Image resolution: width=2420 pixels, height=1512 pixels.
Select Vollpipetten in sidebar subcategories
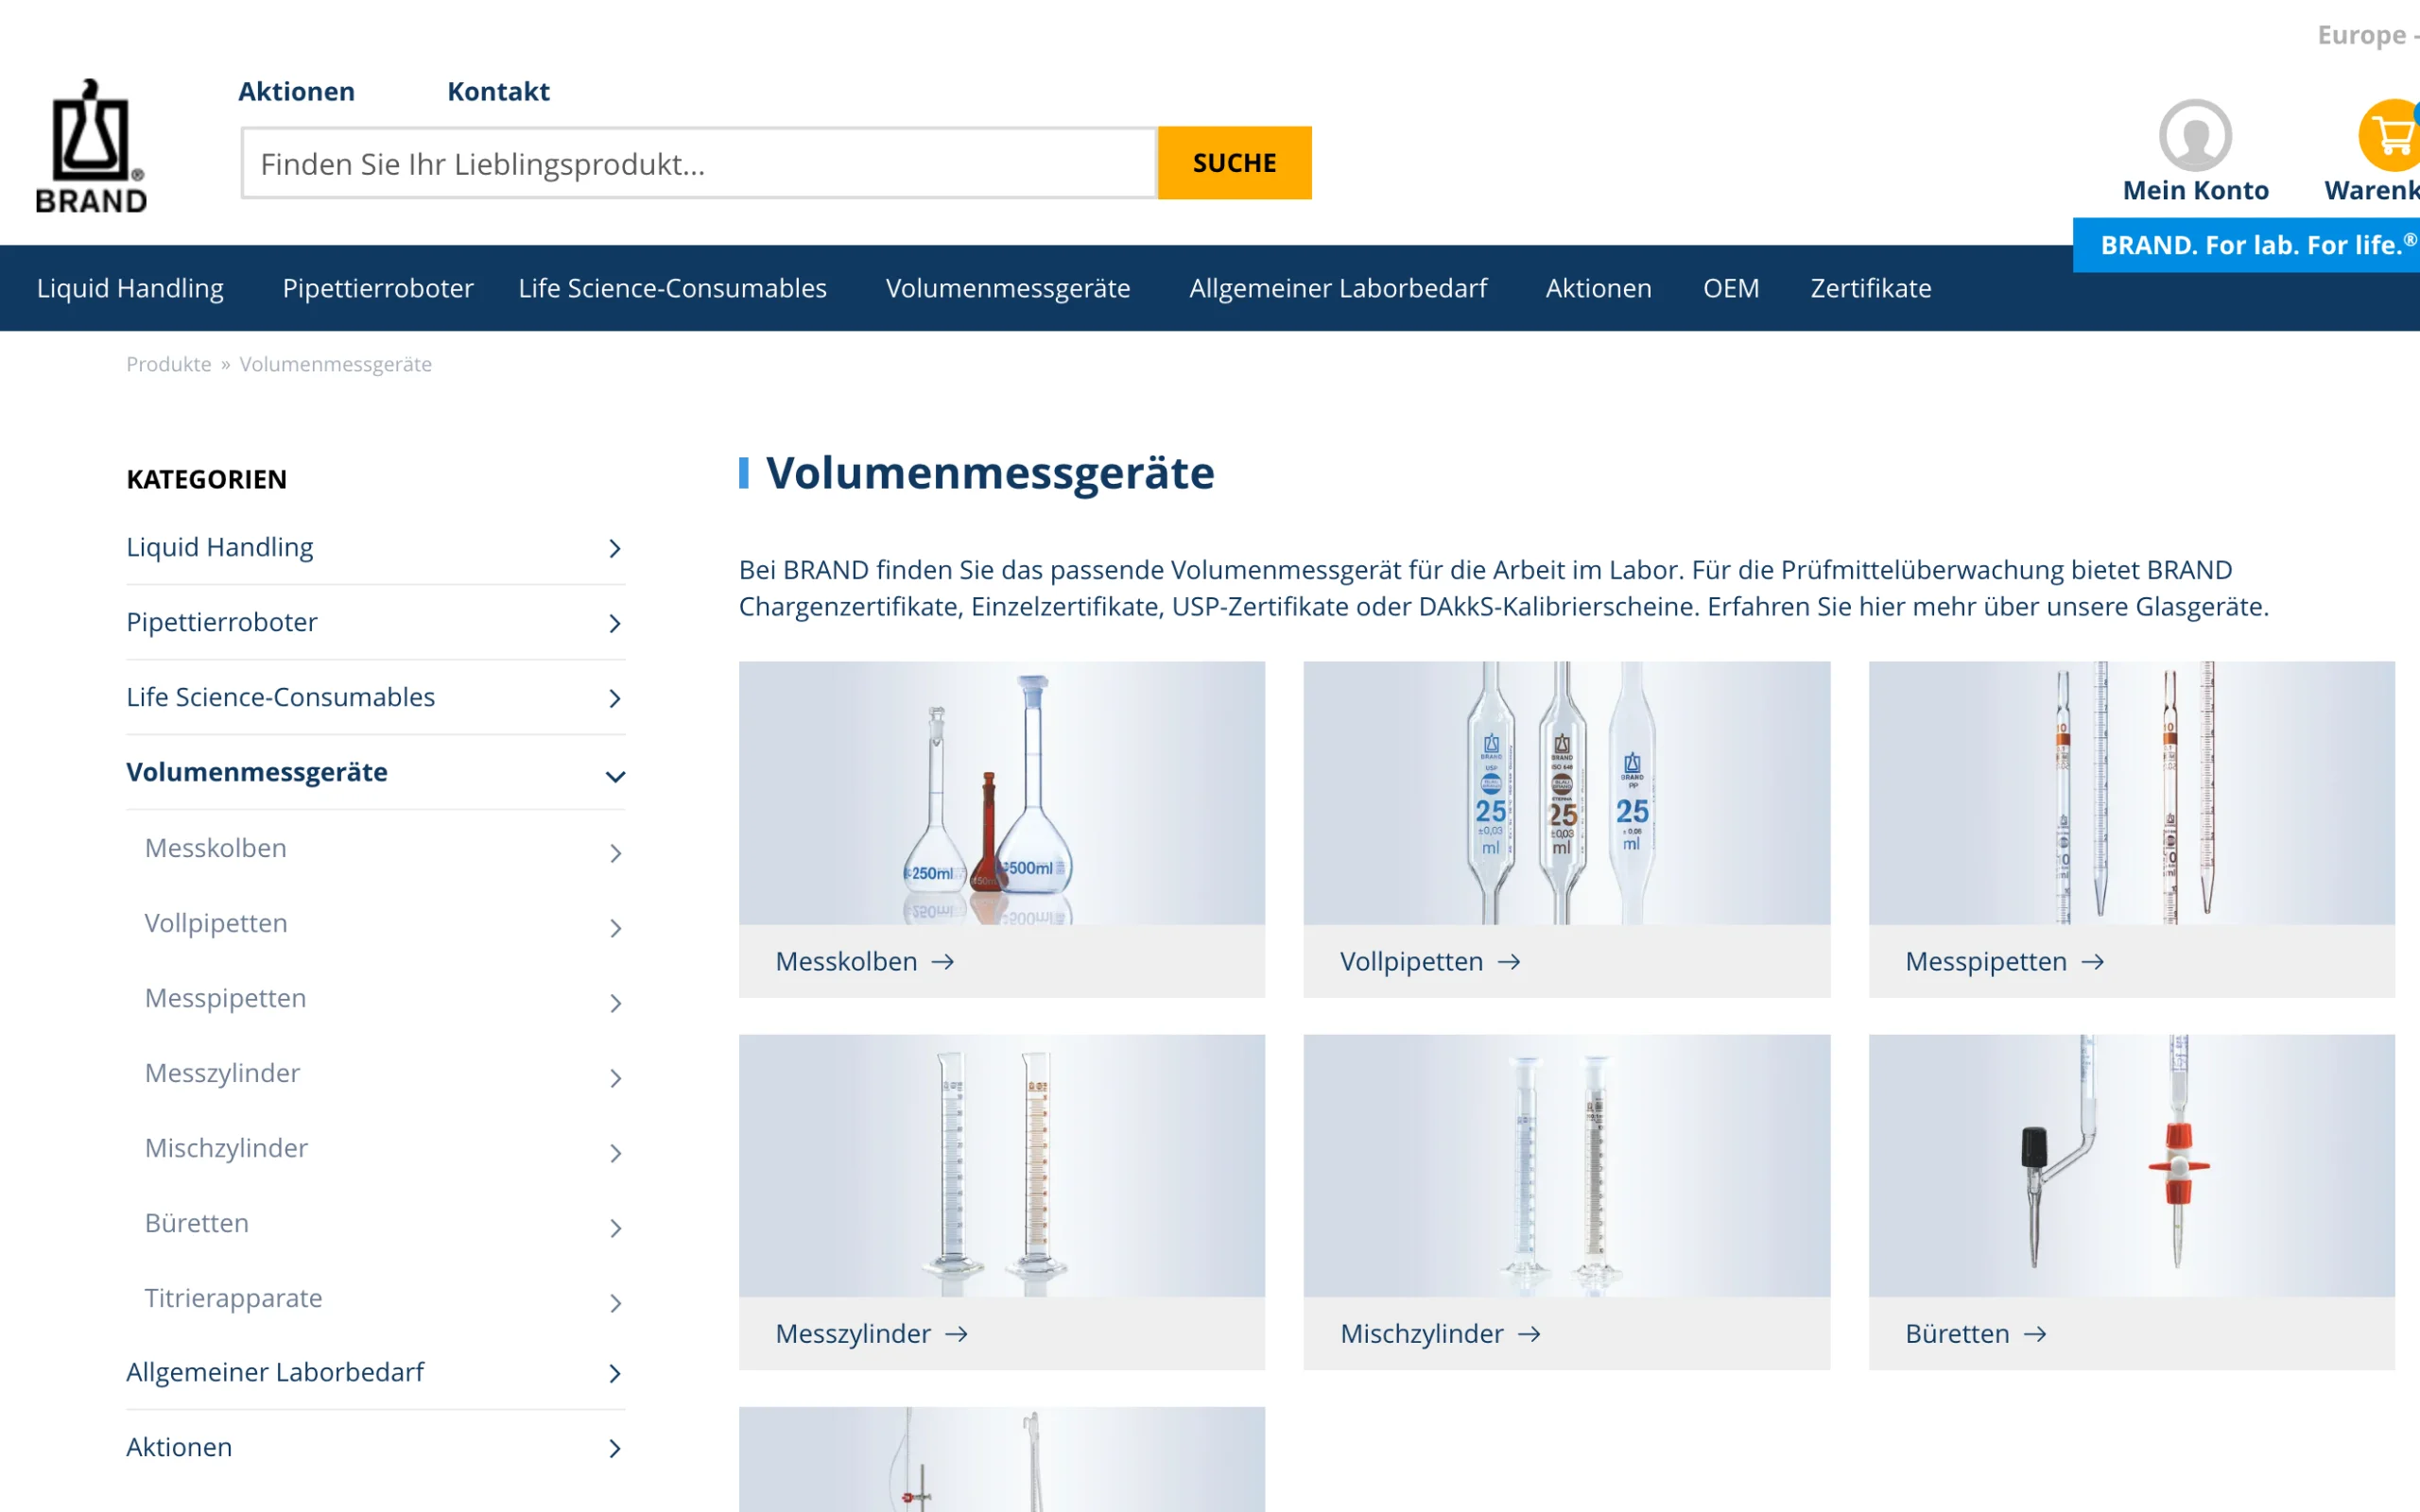coord(216,924)
